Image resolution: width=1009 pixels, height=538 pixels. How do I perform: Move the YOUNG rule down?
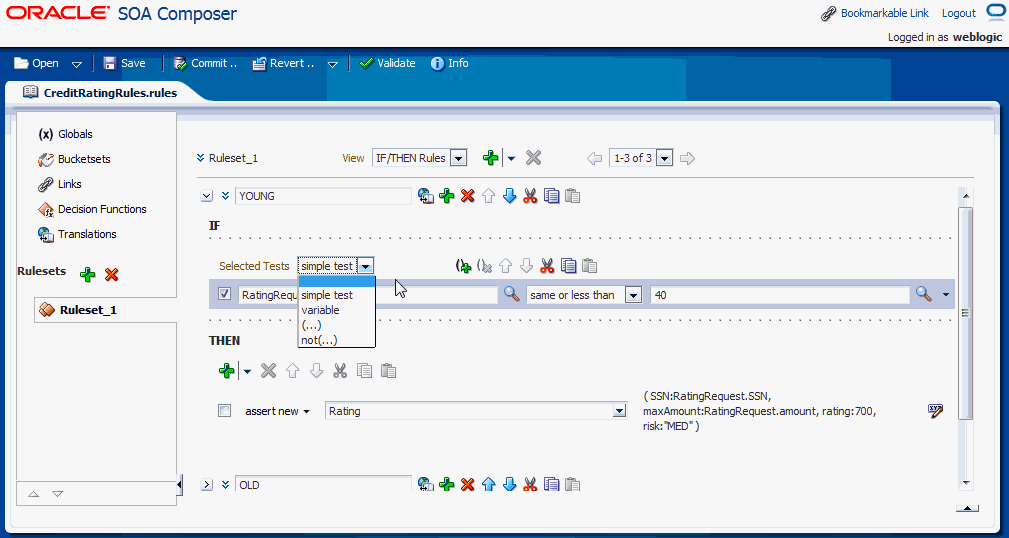(510, 196)
